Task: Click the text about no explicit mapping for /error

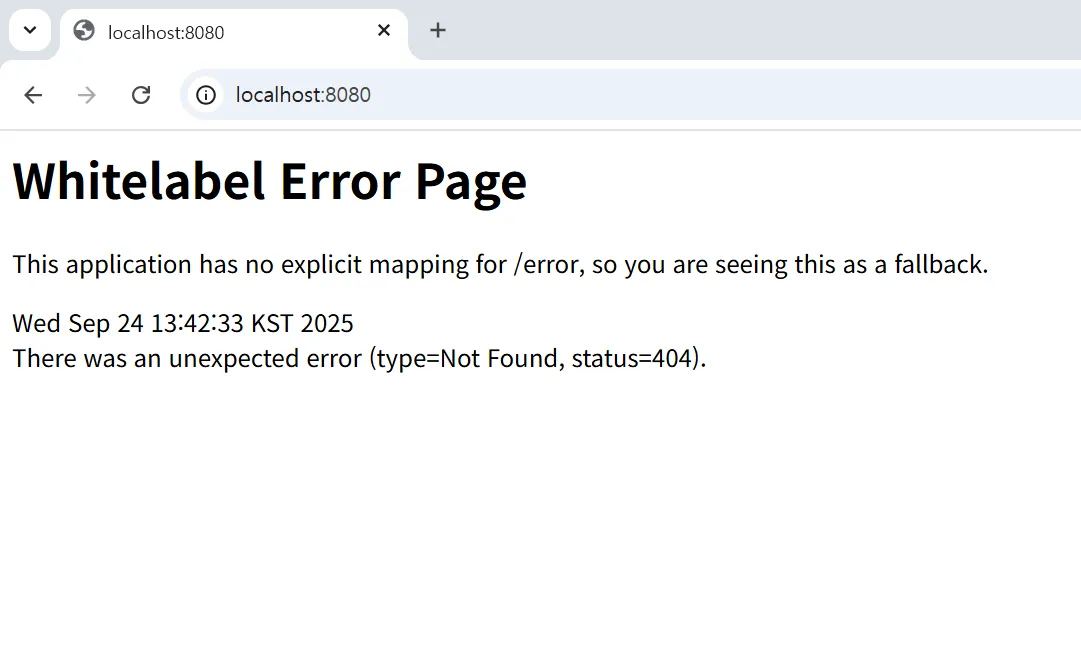Action: (x=501, y=264)
